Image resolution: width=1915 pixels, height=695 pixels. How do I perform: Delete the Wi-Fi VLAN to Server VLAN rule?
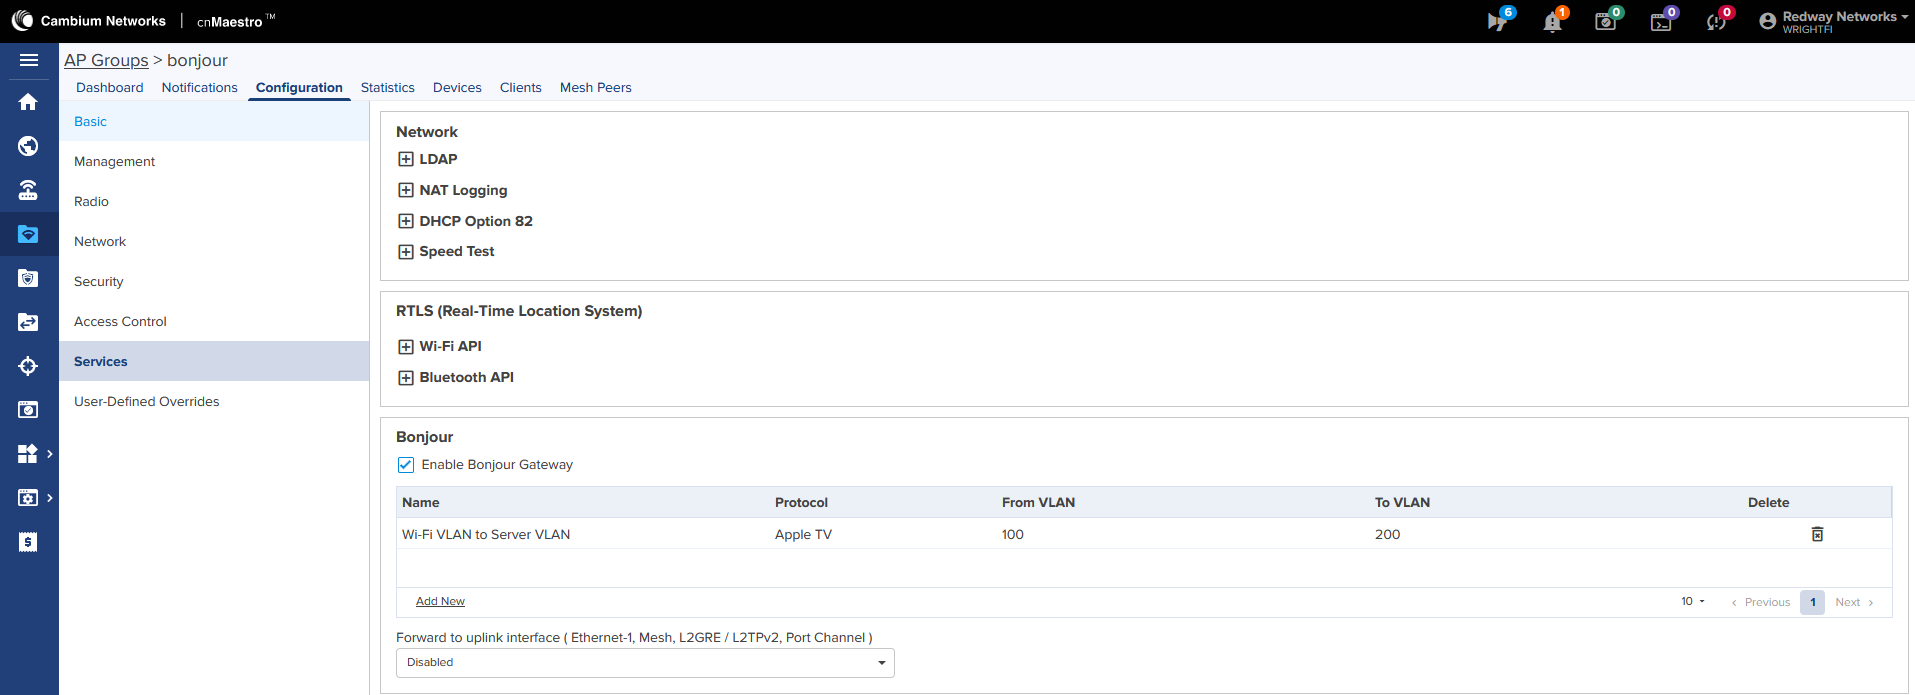1817,534
